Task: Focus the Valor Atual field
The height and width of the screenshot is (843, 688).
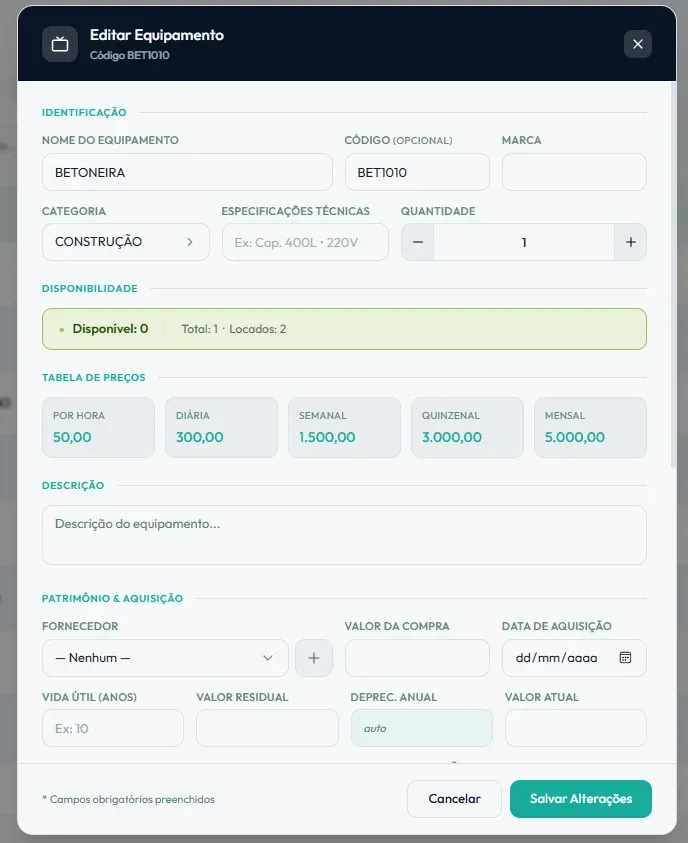Action: 576,728
